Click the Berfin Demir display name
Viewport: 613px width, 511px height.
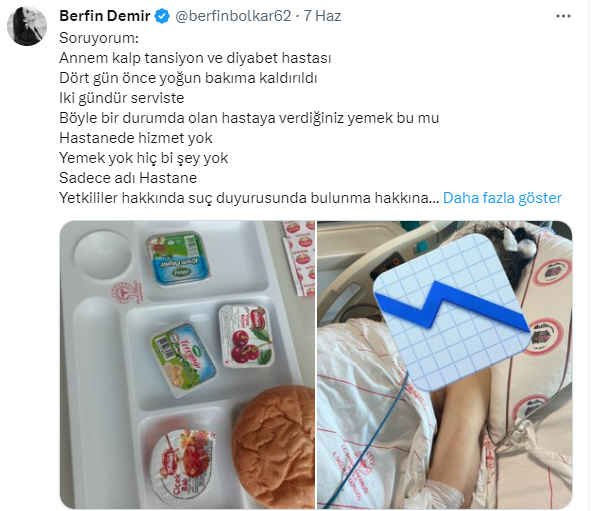coord(105,16)
